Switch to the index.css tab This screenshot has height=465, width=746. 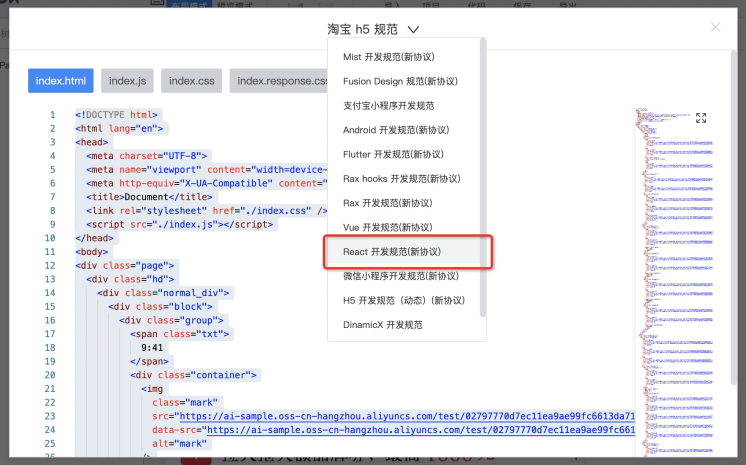click(x=192, y=81)
